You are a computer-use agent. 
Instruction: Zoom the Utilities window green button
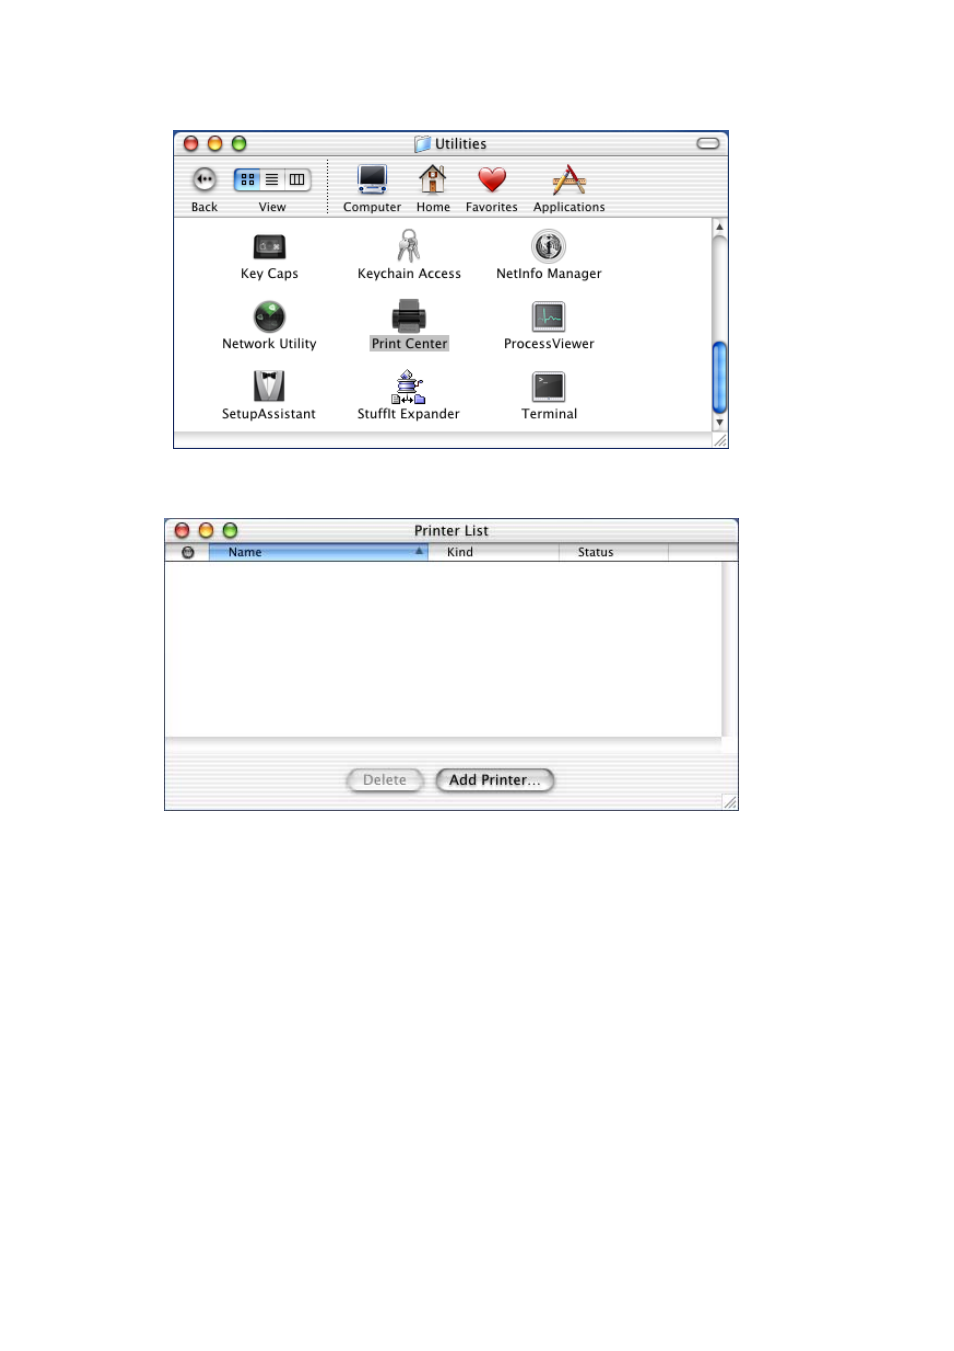coord(239,144)
